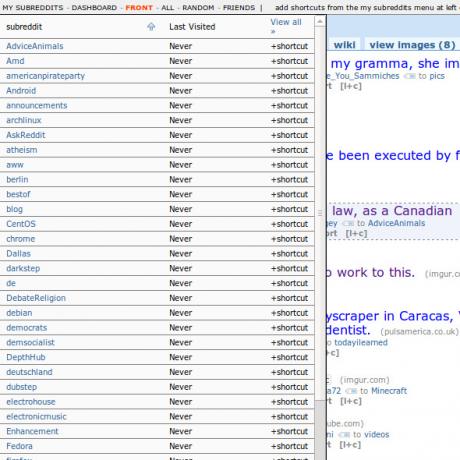Image resolution: width=460 pixels, height=460 pixels.
Task: Click the user tag icon beside 'to pics'
Action: (410, 76)
